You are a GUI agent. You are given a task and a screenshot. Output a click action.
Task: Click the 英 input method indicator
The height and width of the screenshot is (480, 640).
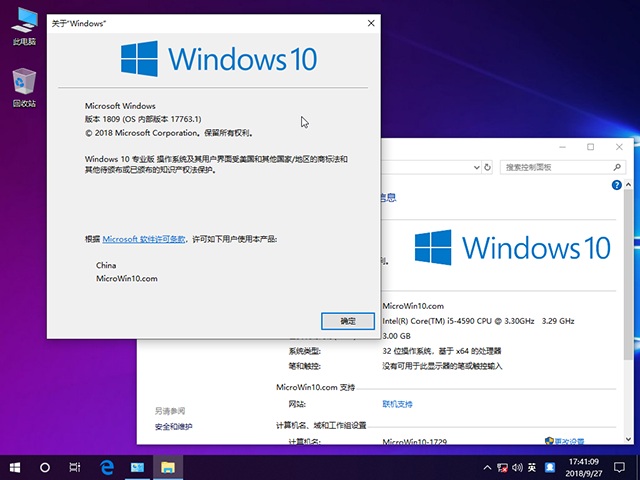(532, 466)
